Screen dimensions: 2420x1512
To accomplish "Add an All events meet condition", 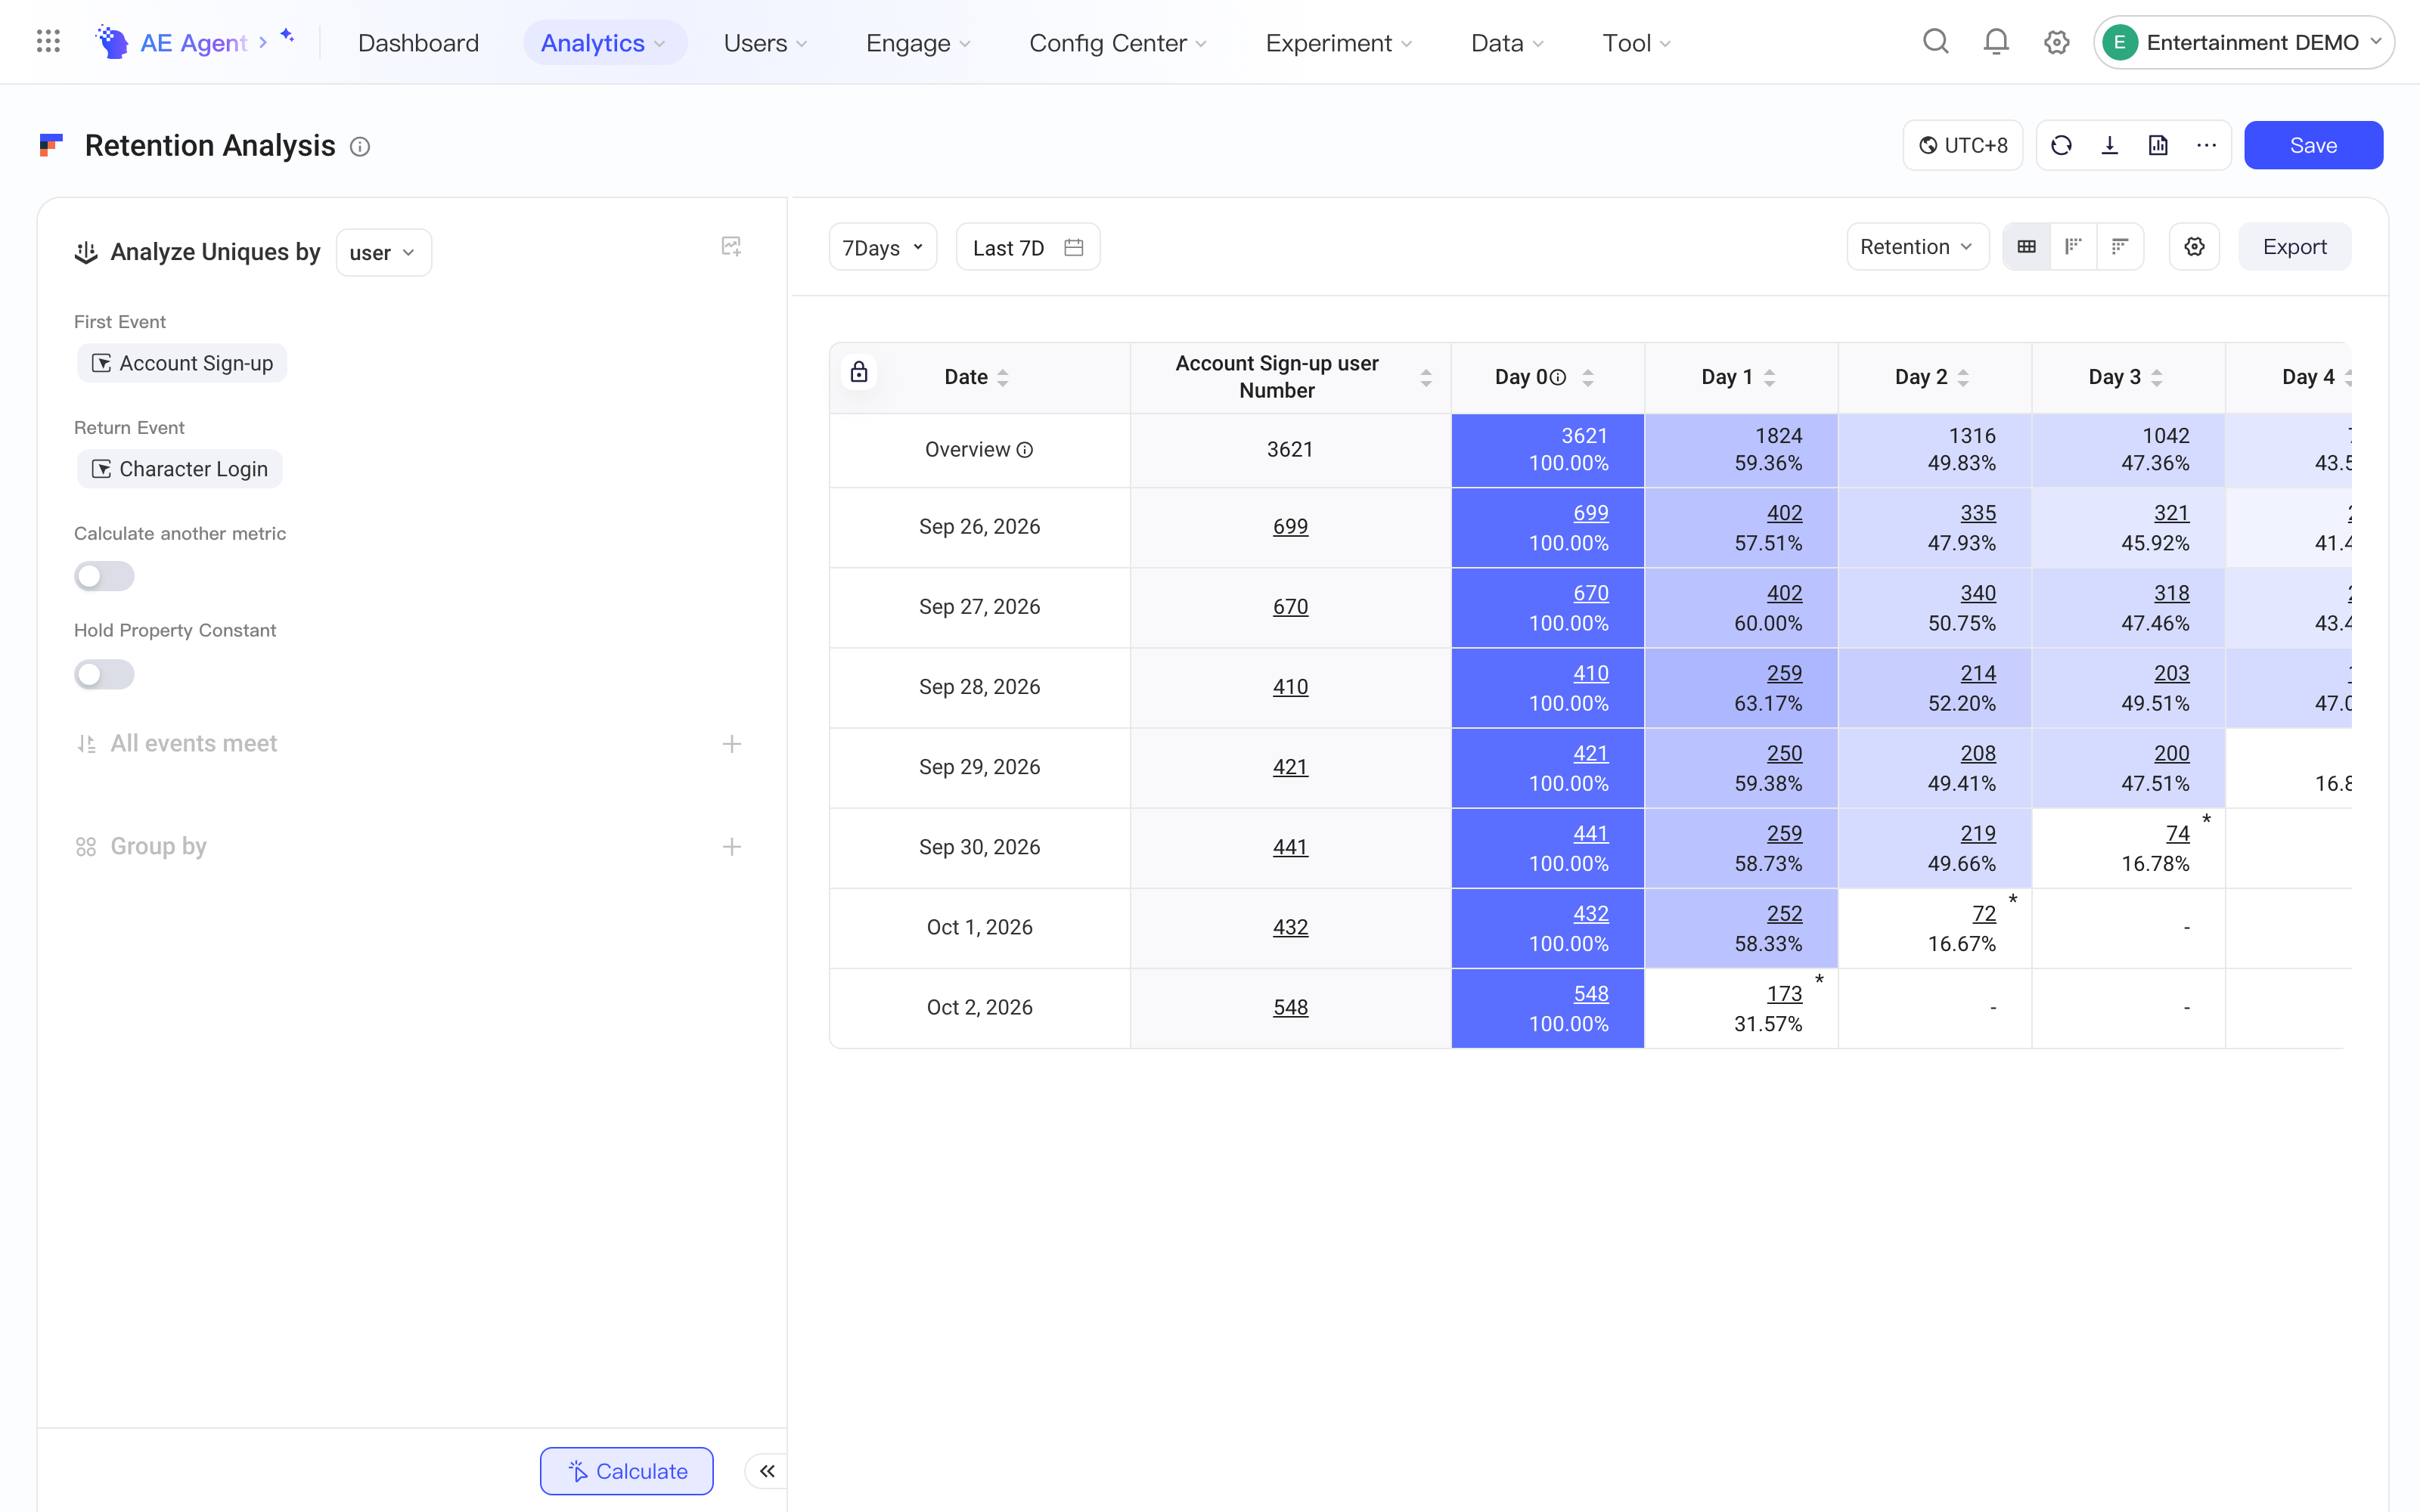I will pyautogui.click(x=732, y=744).
